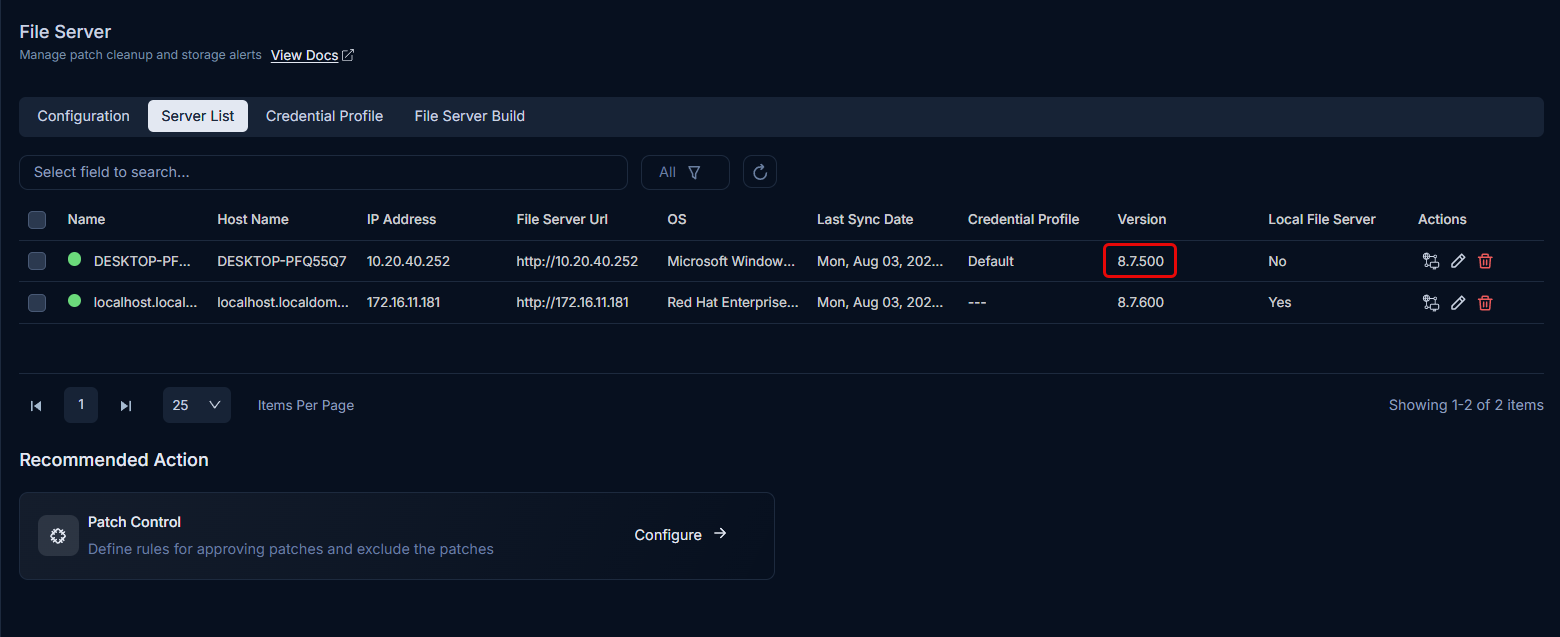Open the All filter dropdown

[x=685, y=172]
